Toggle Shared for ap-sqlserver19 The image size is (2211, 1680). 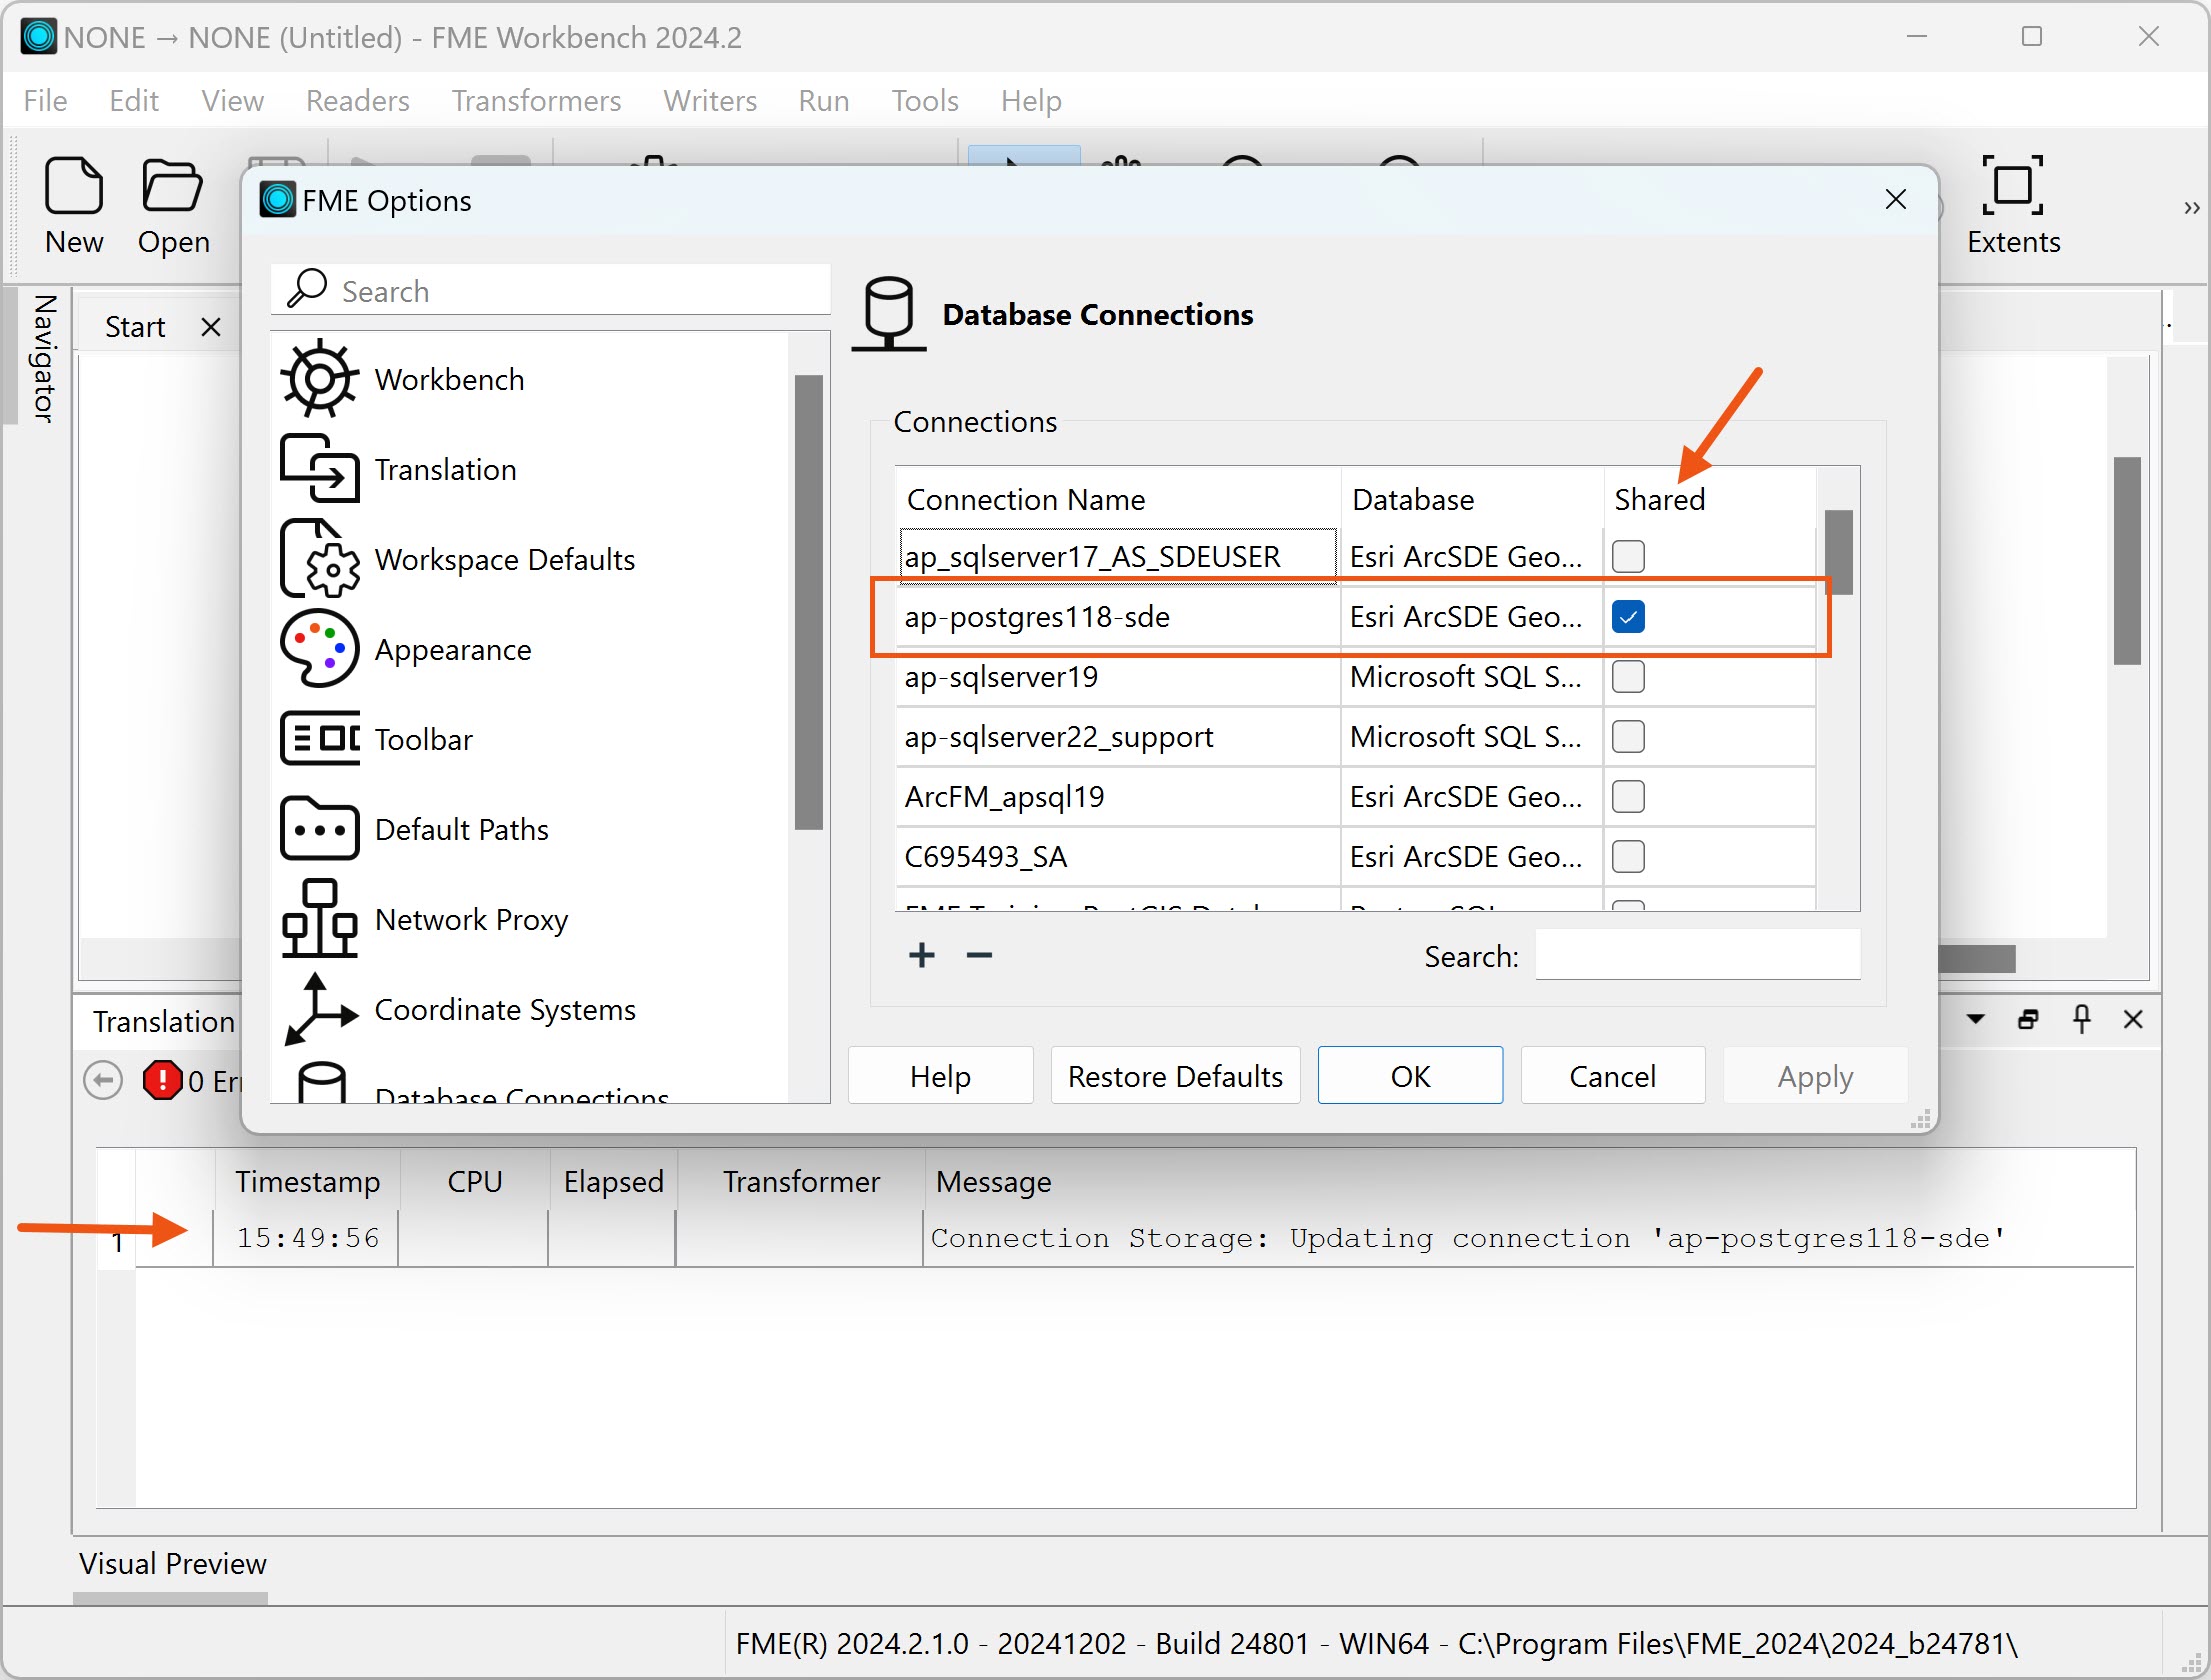[1628, 676]
